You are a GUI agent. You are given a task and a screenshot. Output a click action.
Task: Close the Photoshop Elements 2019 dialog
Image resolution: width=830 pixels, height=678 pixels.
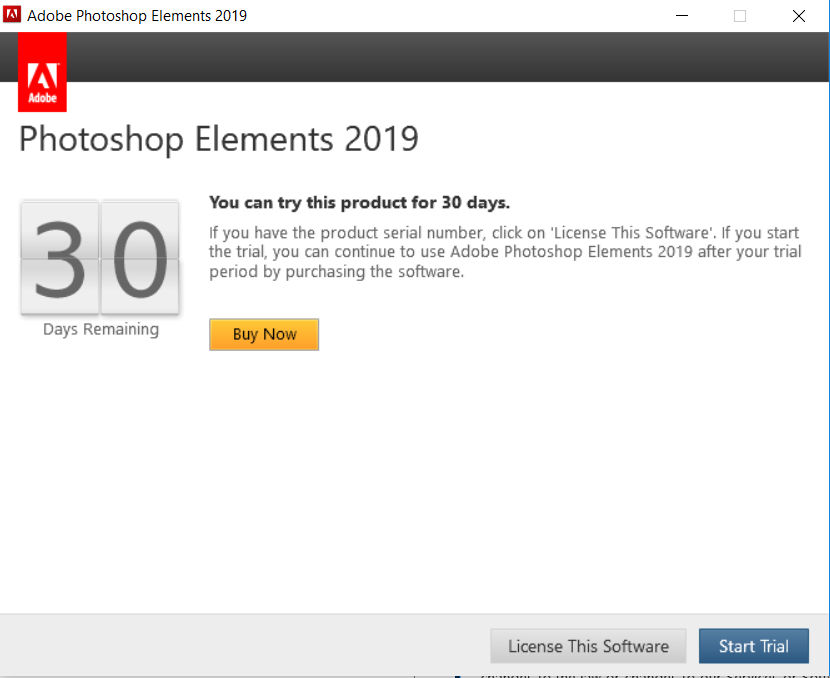tap(798, 16)
